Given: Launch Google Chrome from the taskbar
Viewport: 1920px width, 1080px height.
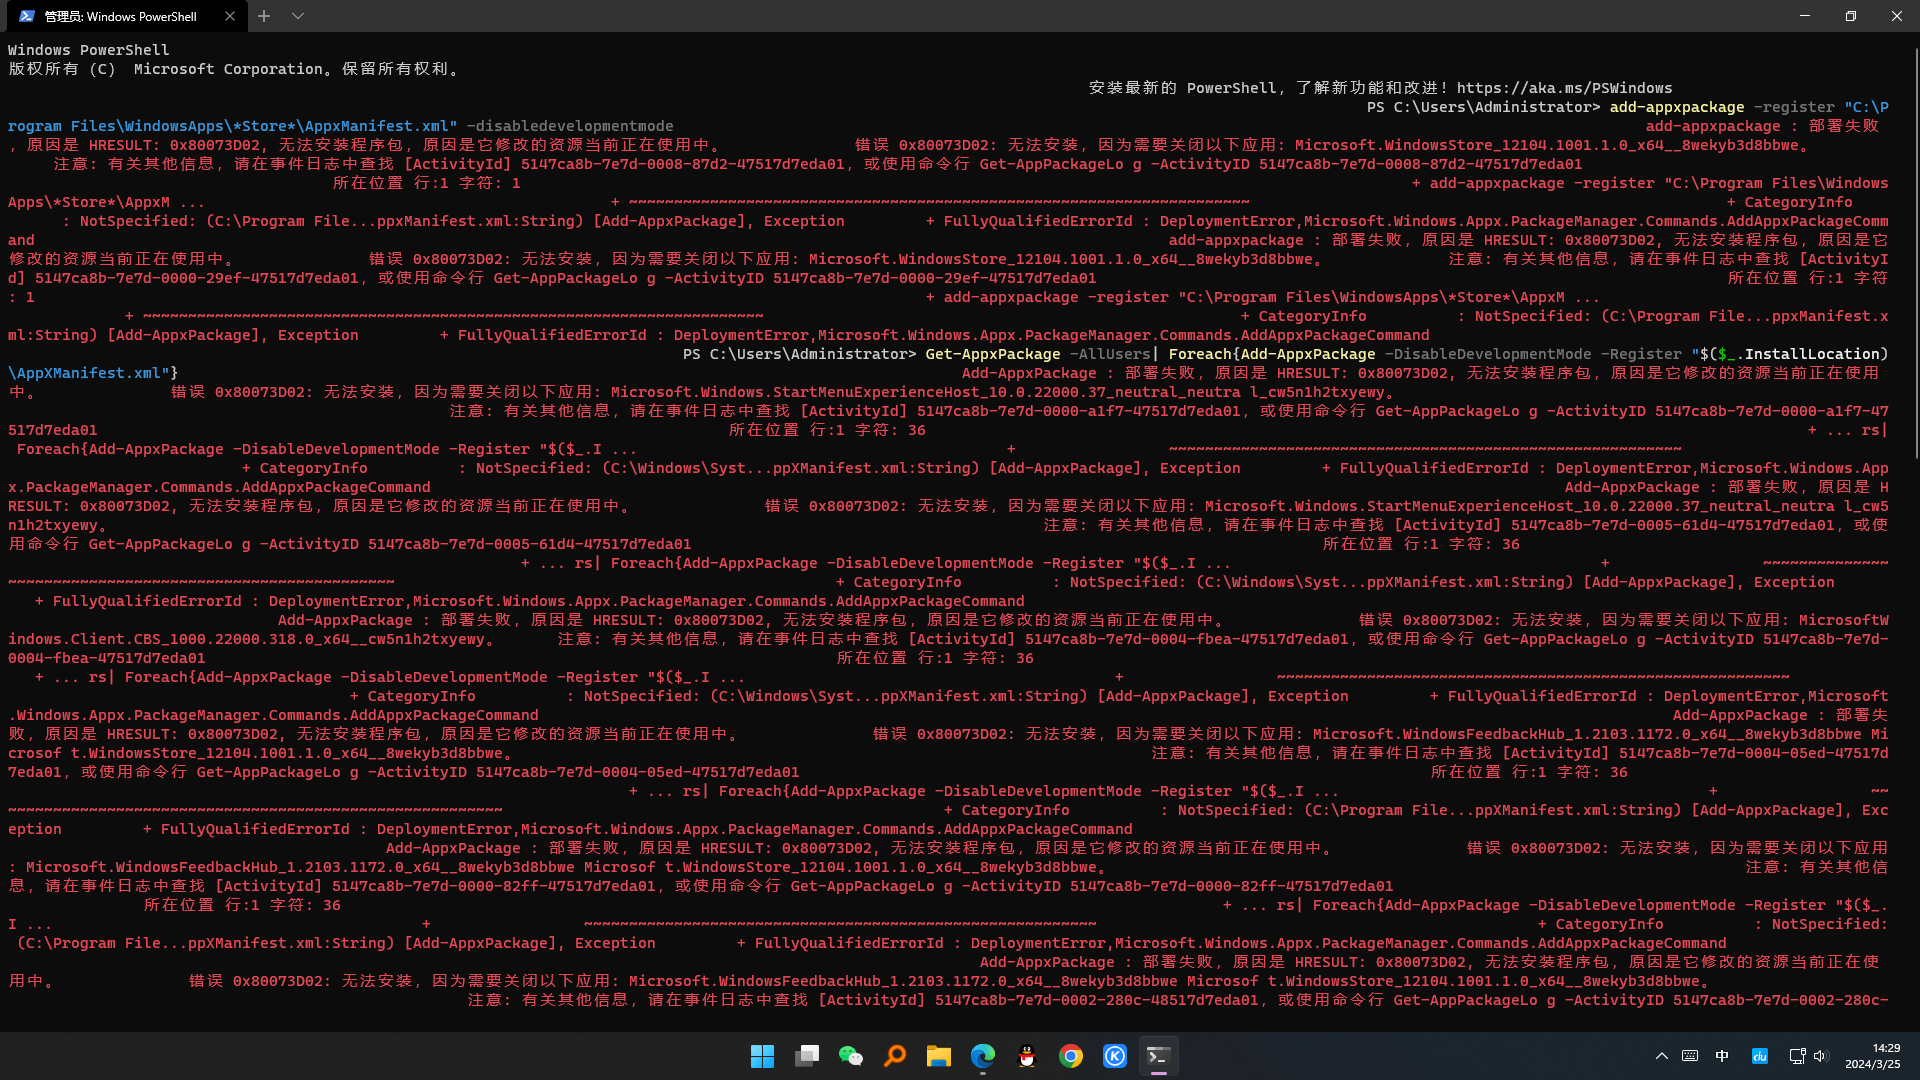Looking at the screenshot, I should 1070,1056.
